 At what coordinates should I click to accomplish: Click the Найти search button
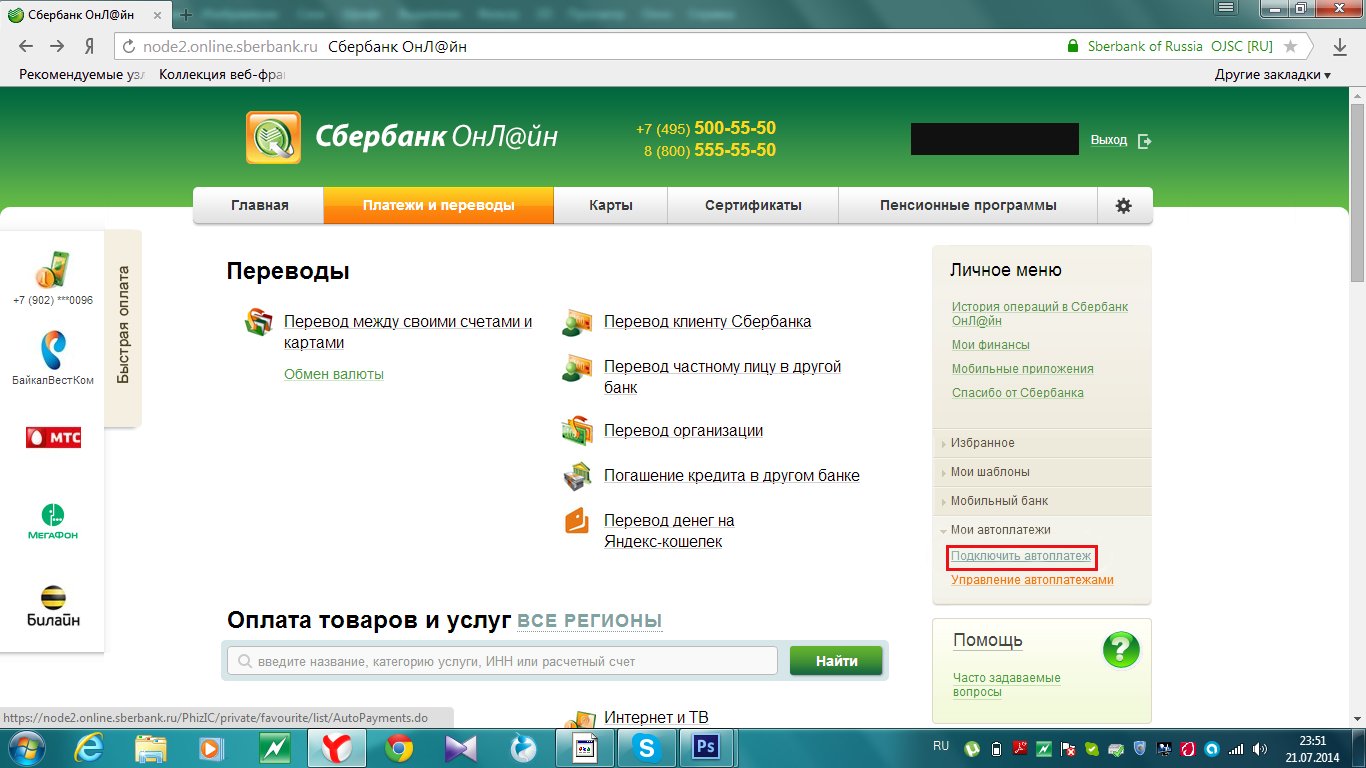pos(836,661)
